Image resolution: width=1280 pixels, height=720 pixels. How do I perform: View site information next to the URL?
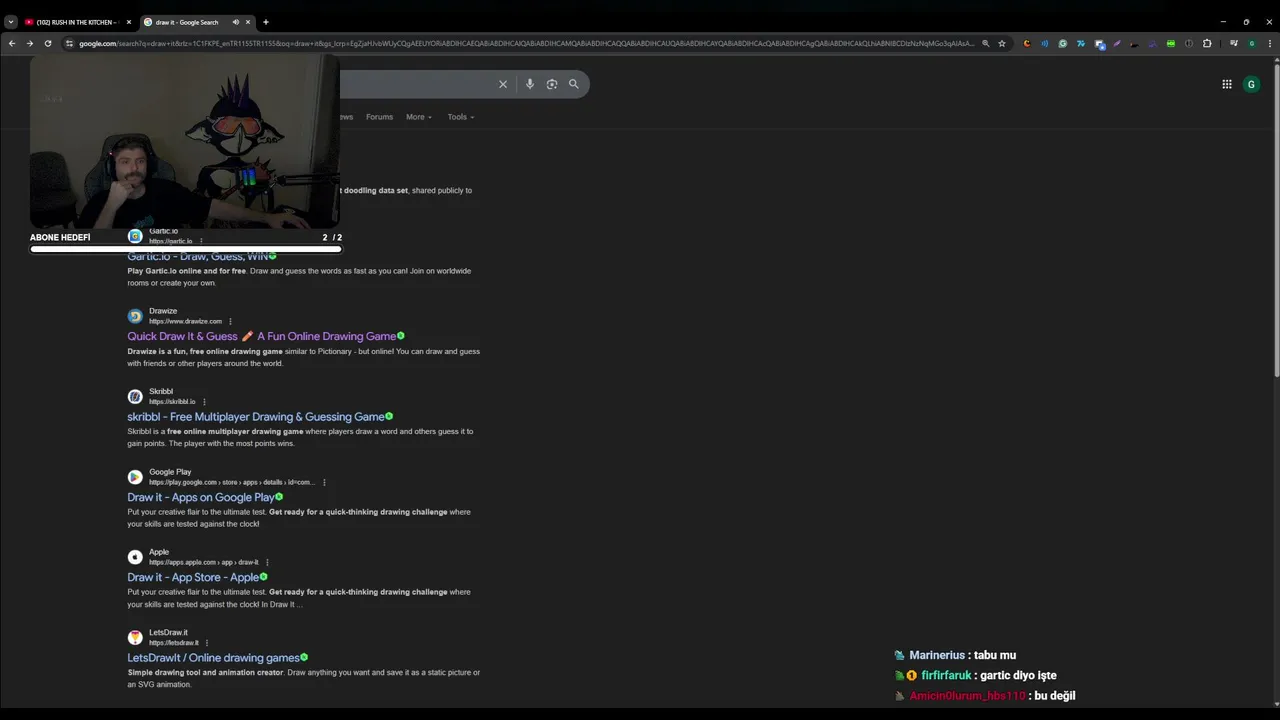69,43
